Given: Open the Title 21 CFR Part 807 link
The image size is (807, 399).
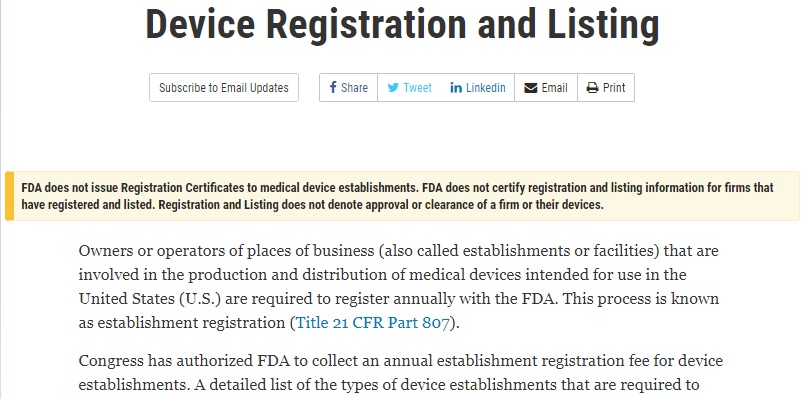Looking at the screenshot, I should click(x=373, y=323).
